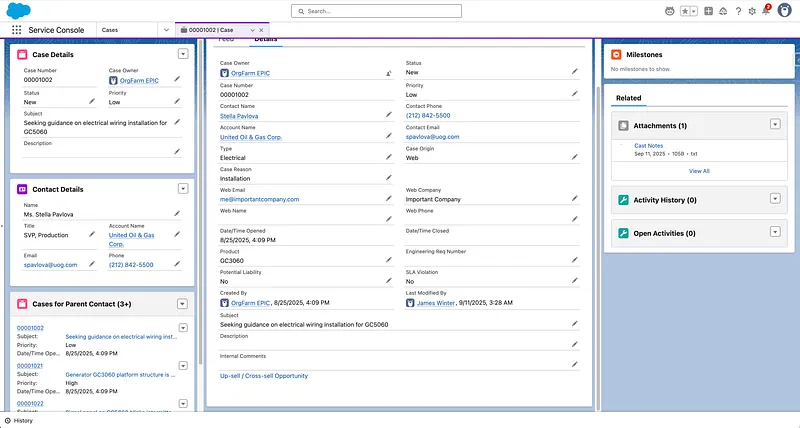Open the Setup gear icon
800x428 pixels.
[752, 11]
